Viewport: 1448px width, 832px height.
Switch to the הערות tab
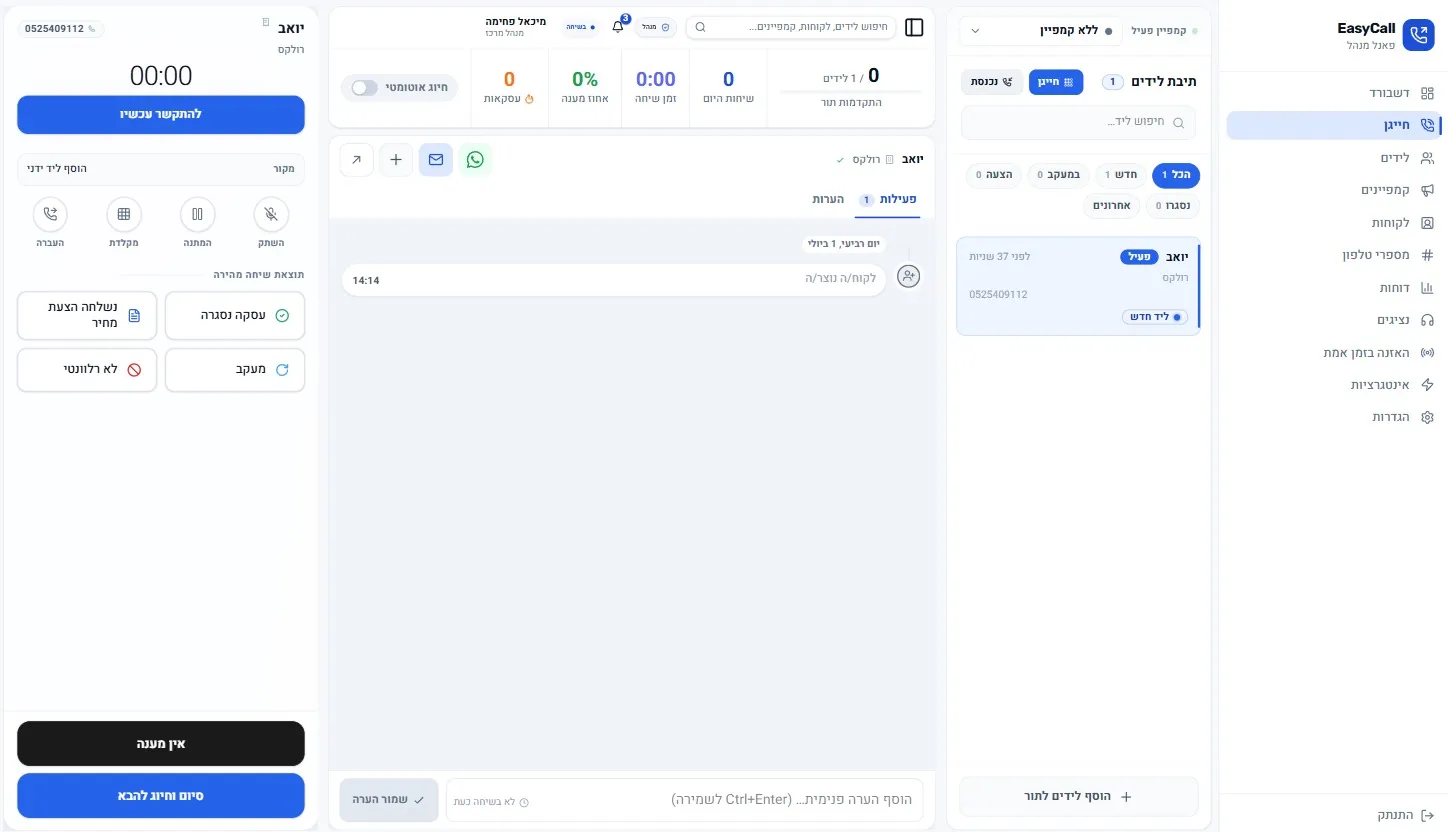(x=828, y=199)
